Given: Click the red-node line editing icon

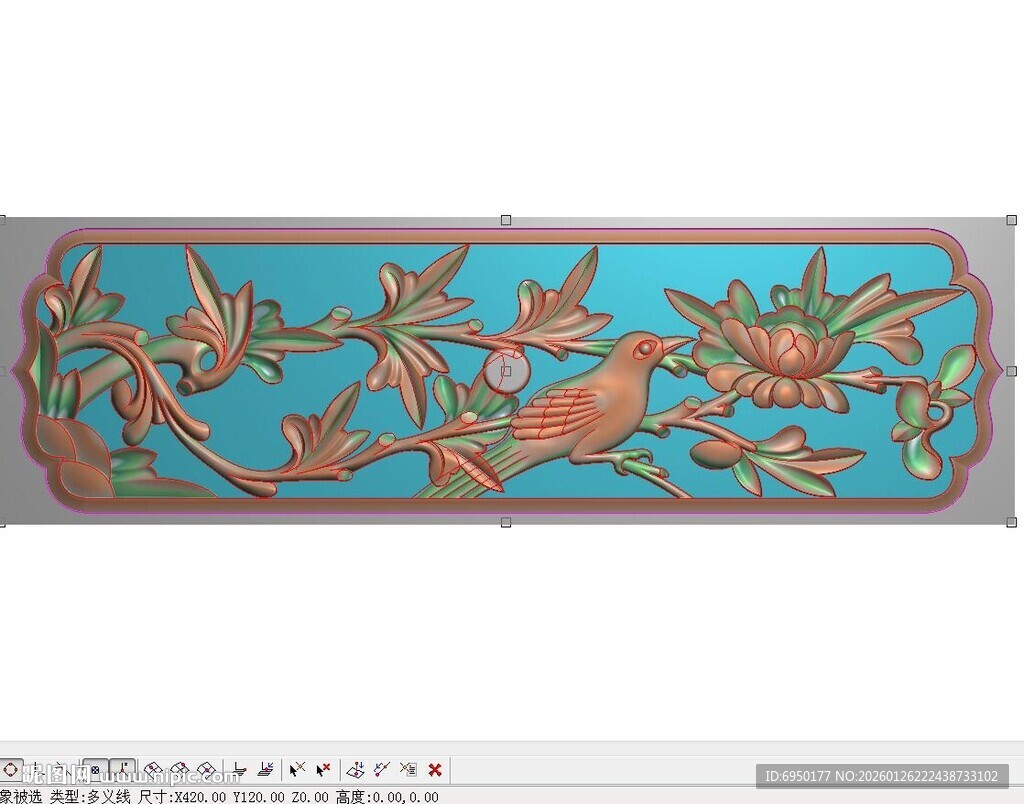Looking at the screenshot, I should [382, 769].
